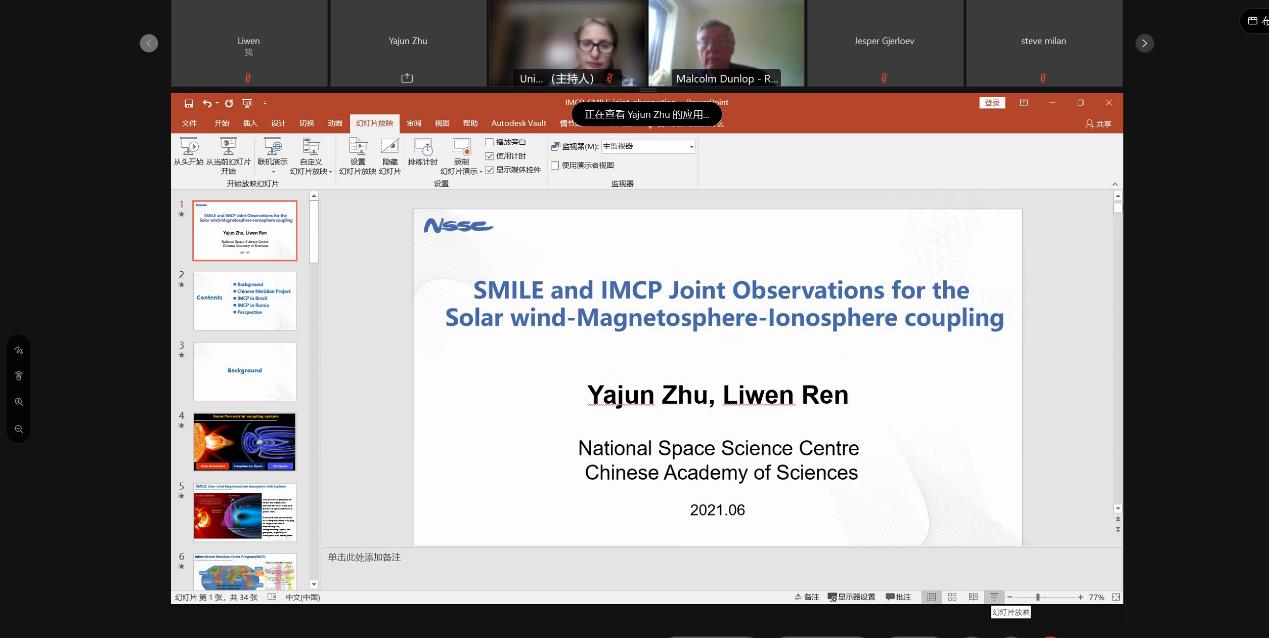Click the Yajun Zhu participant tile

pos(407,43)
